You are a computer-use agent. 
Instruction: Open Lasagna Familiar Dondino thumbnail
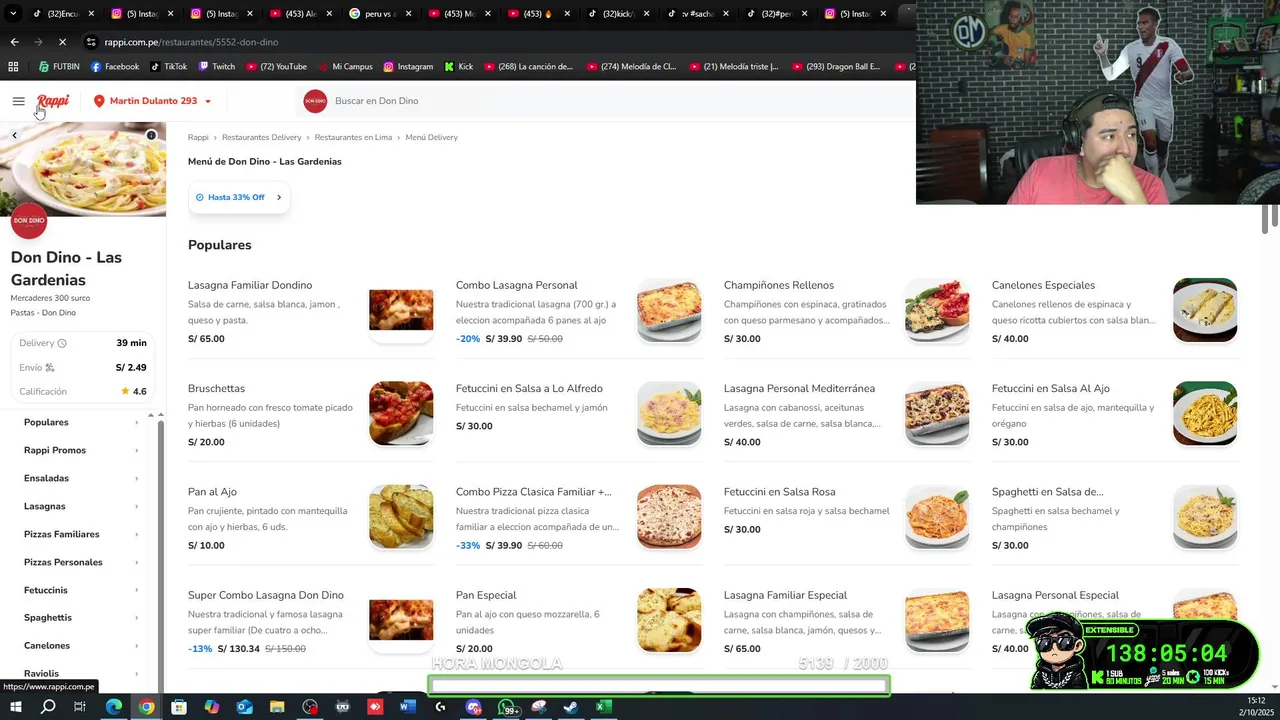[x=401, y=310]
